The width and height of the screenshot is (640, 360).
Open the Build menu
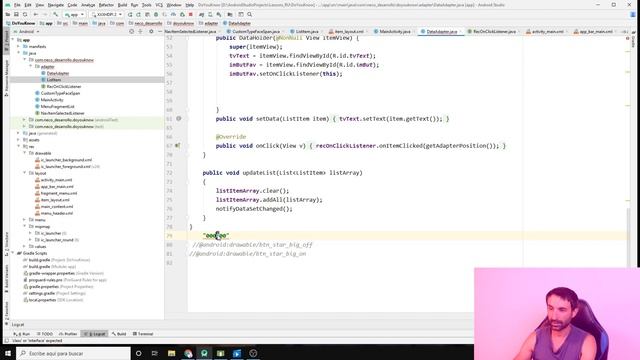click(122, 5)
